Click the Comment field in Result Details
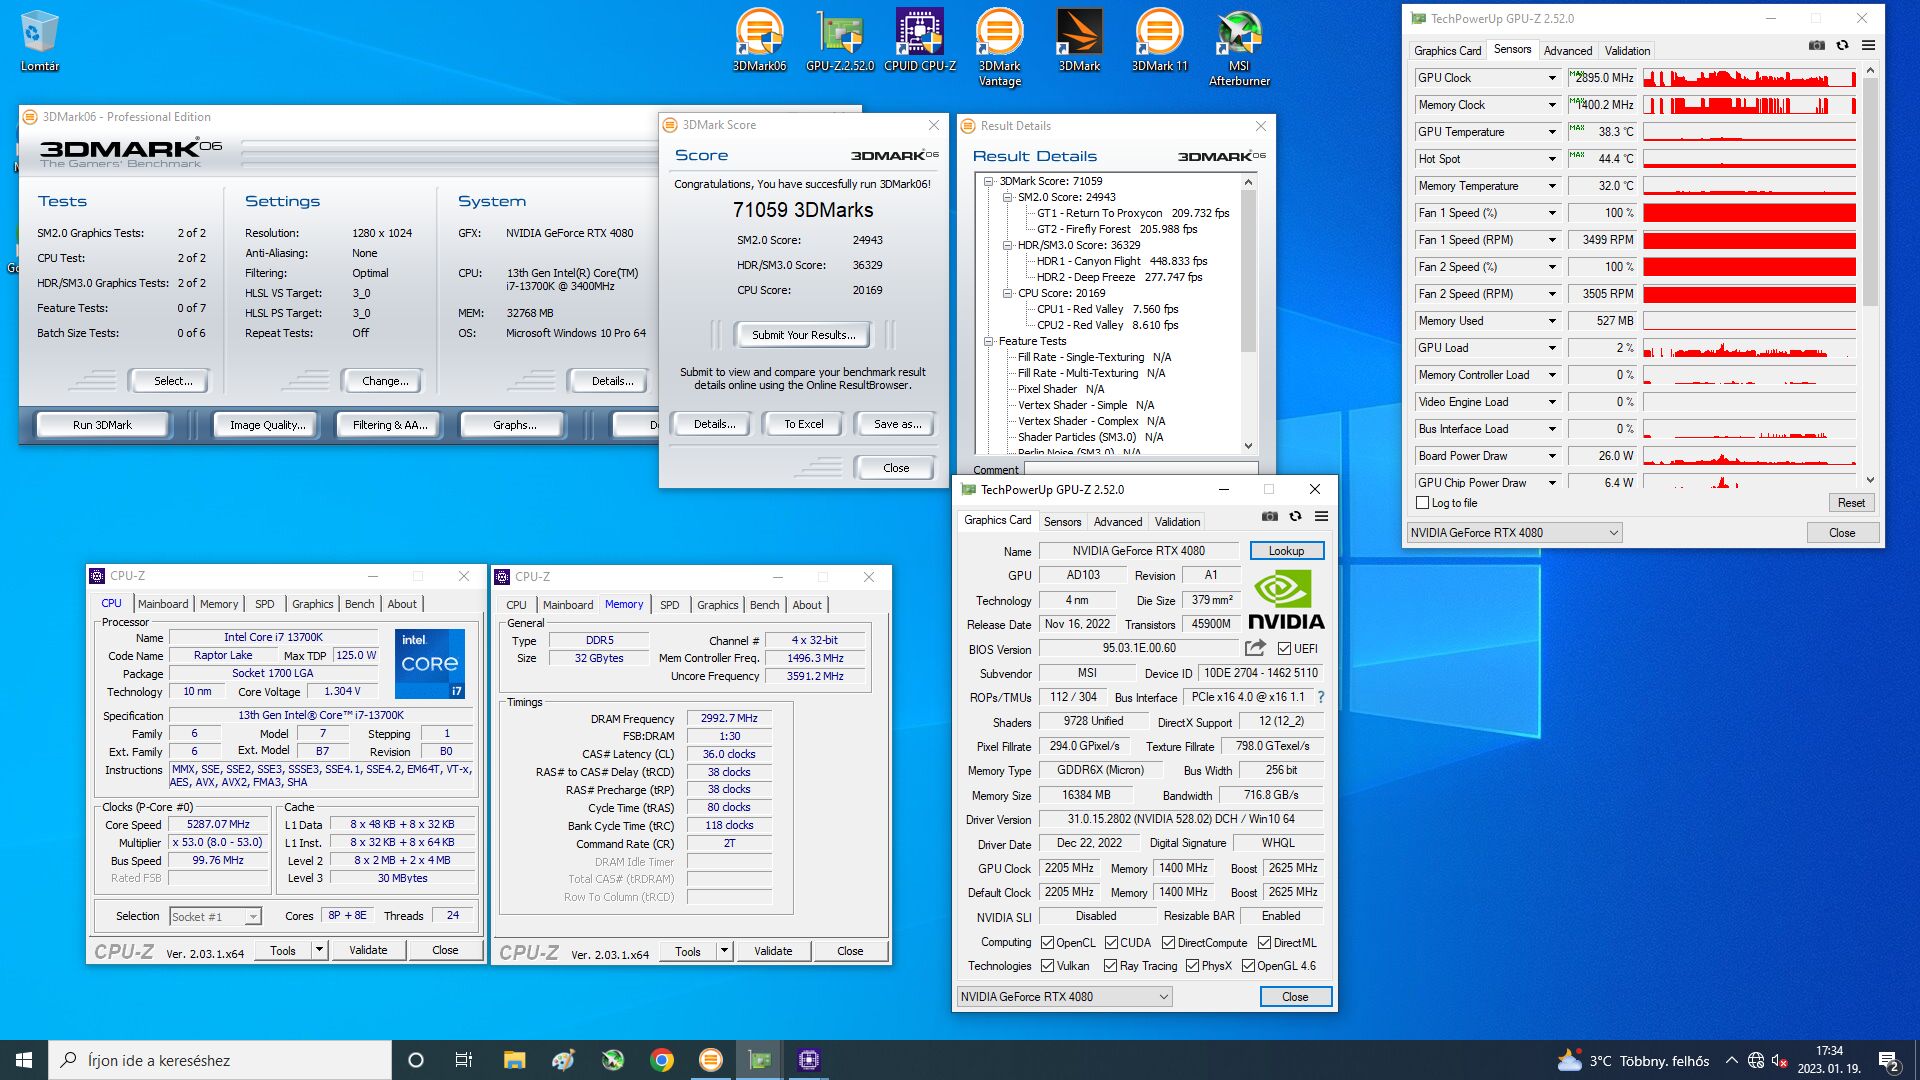The image size is (1920, 1080). 1141,468
